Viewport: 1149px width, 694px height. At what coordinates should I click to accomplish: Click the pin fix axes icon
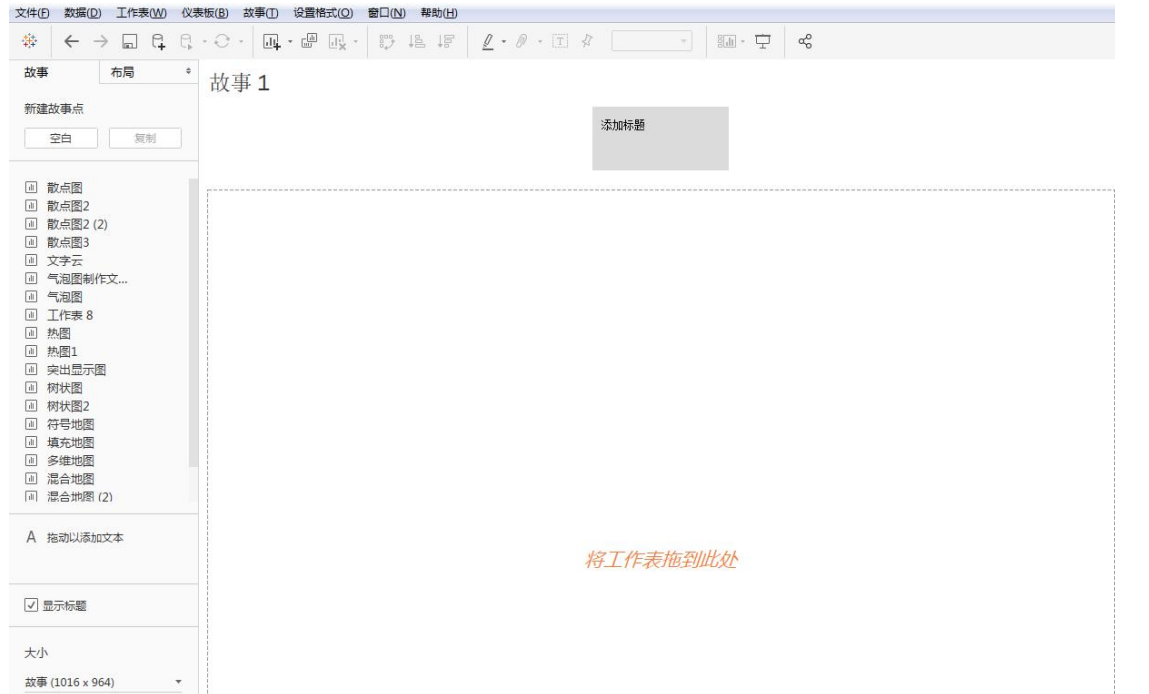(587, 42)
